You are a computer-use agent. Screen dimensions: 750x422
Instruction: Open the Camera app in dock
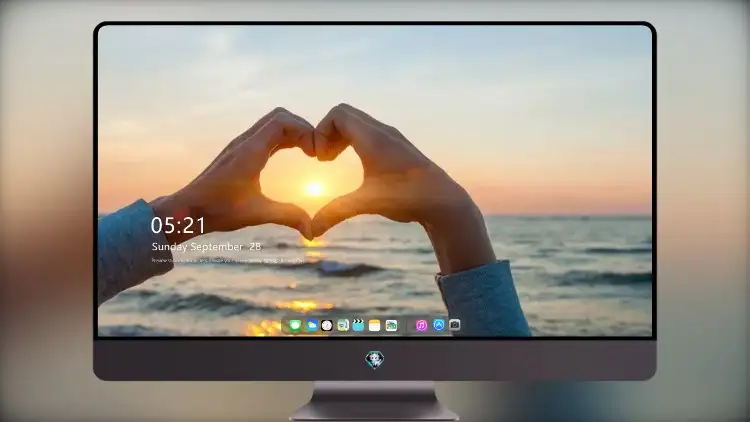[455, 325]
